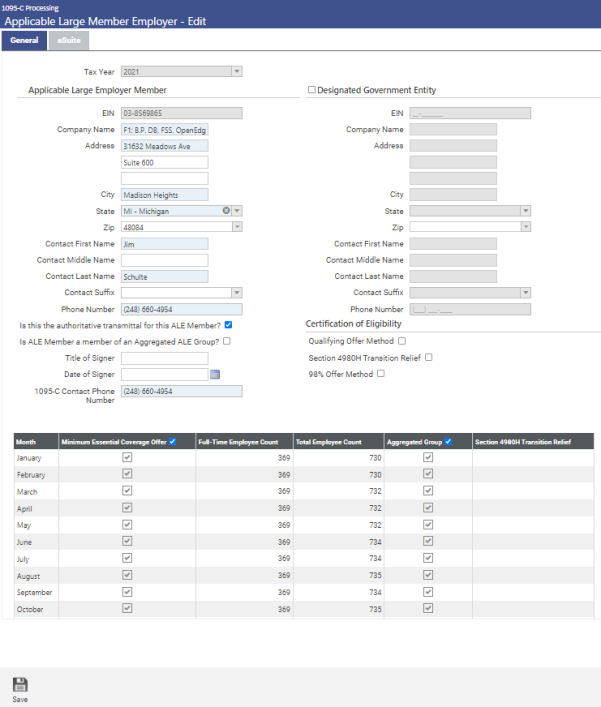Viewport: 601px width, 707px height.
Task: Switch to the eSuite tab
Action: pos(69,40)
